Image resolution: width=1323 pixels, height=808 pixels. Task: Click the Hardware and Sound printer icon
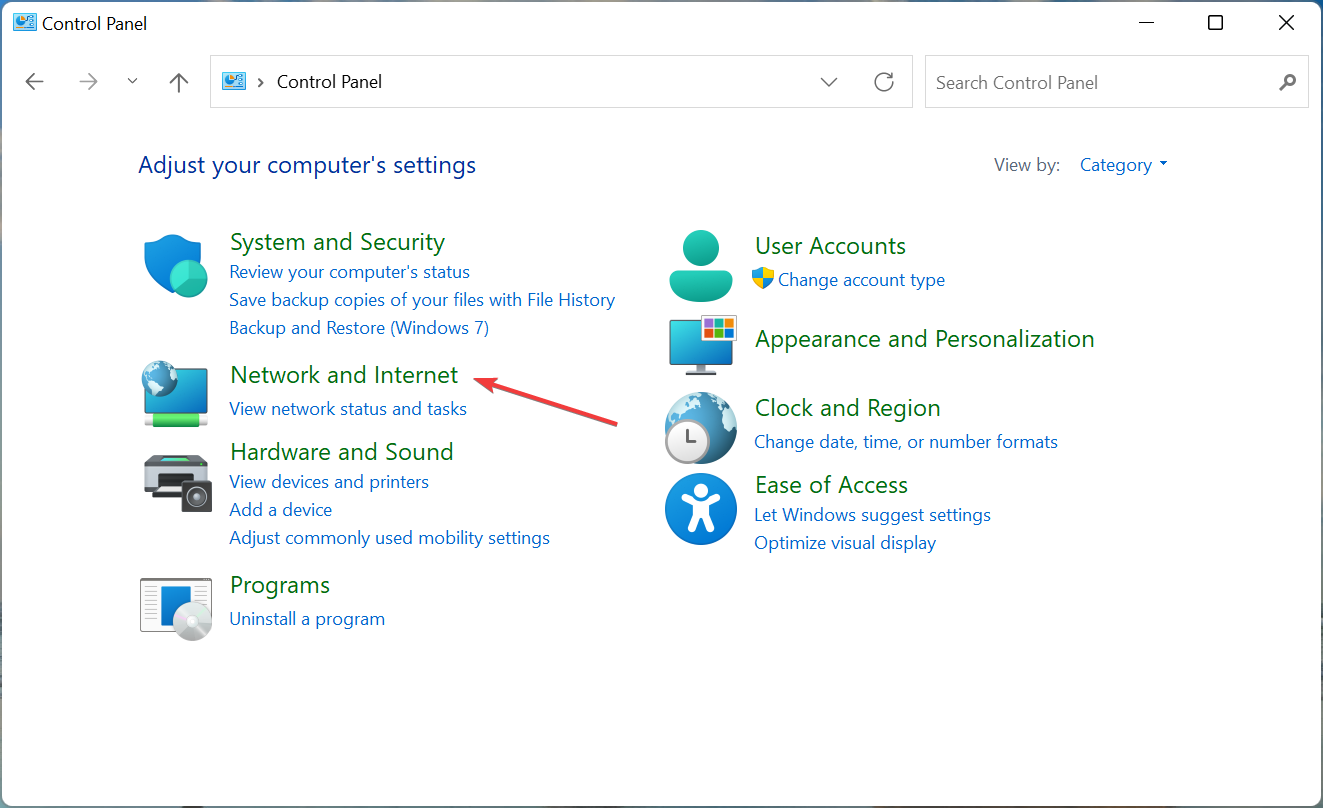176,481
